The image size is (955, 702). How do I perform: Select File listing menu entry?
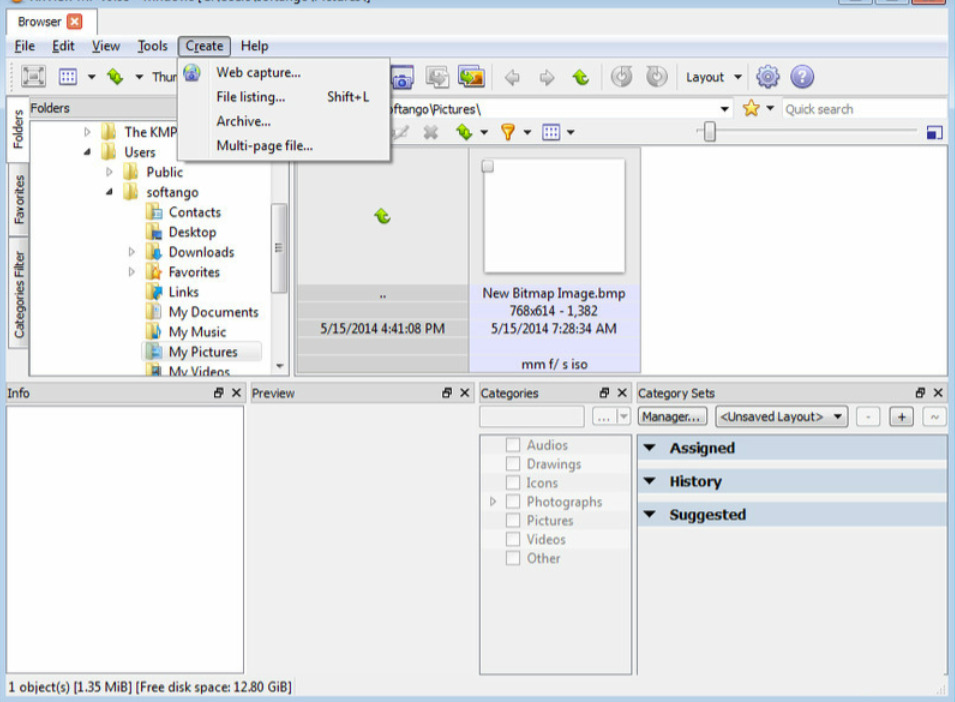tap(284, 97)
